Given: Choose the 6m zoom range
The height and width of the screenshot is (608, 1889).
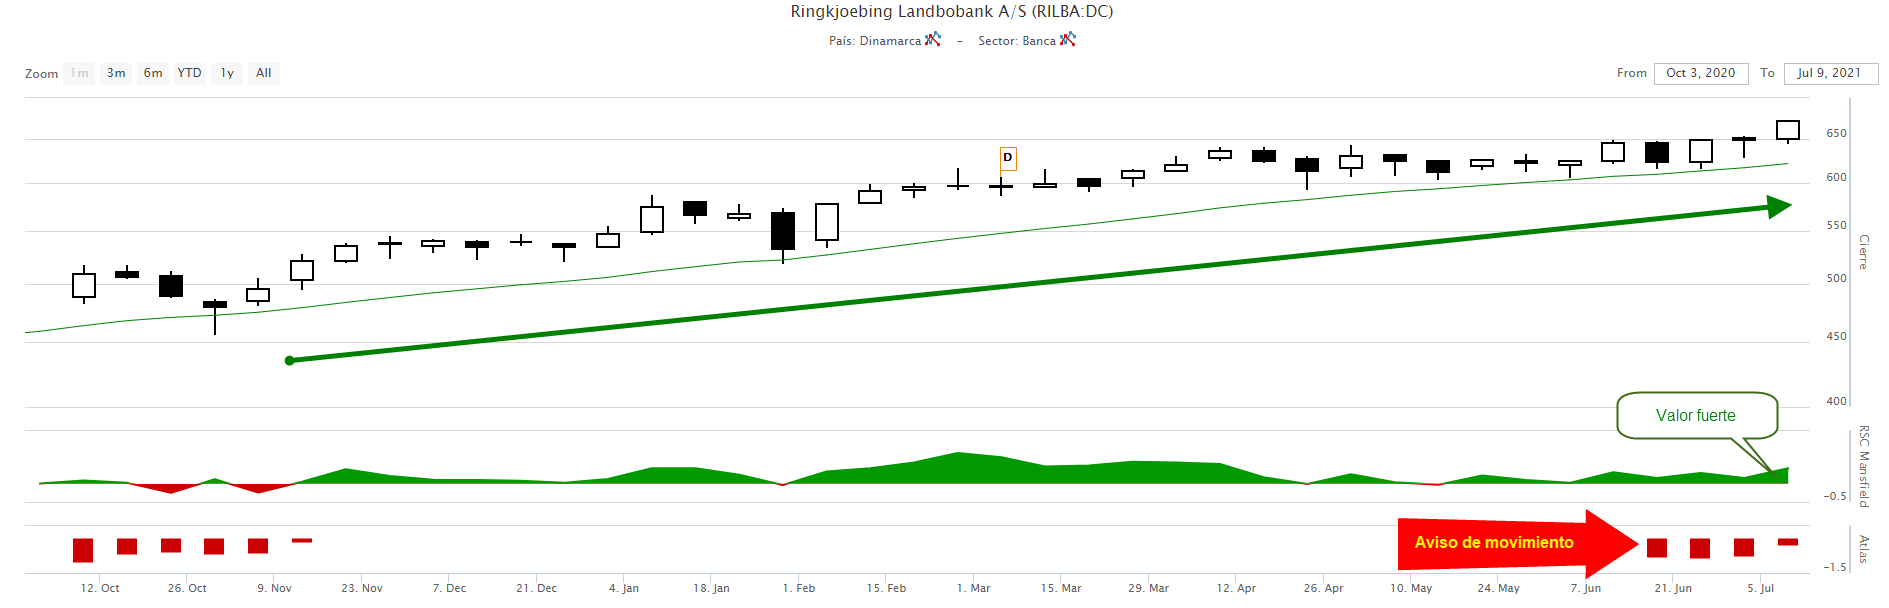Looking at the screenshot, I should tap(153, 73).
